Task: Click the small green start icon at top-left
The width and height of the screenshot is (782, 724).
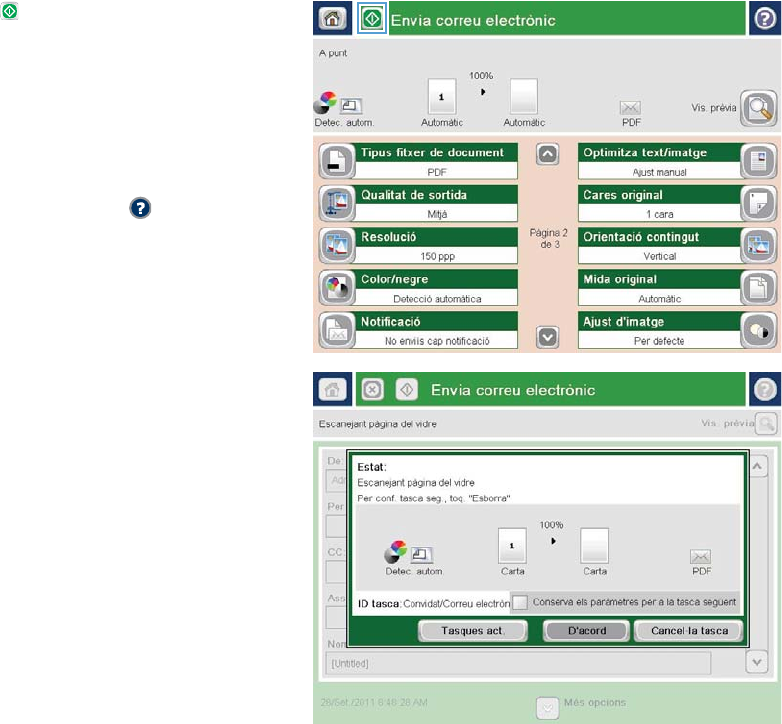Action: [9, 11]
